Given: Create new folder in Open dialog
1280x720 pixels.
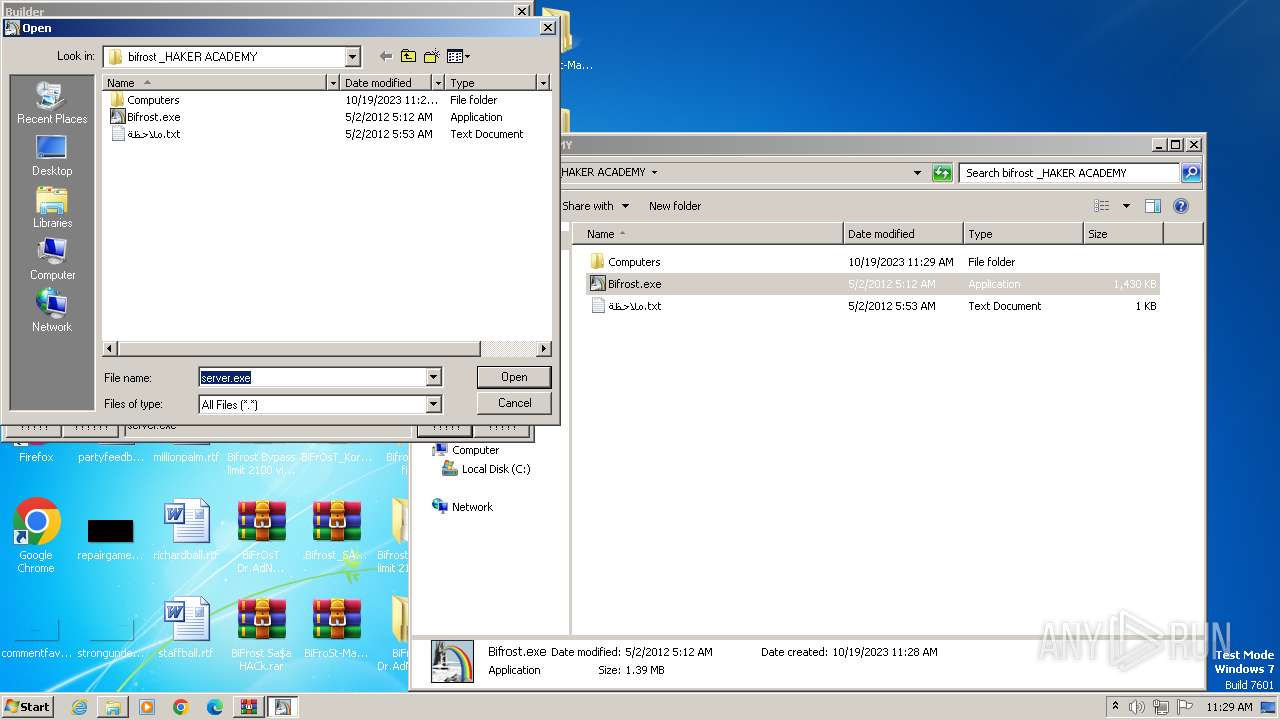Looking at the screenshot, I should click(x=431, y=57).
